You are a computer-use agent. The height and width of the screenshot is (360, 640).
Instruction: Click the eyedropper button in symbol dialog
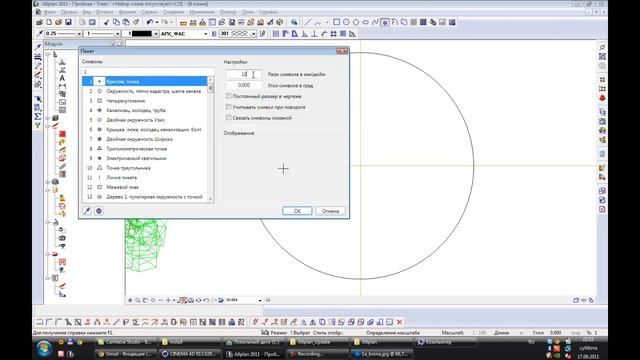coord(87,211)
